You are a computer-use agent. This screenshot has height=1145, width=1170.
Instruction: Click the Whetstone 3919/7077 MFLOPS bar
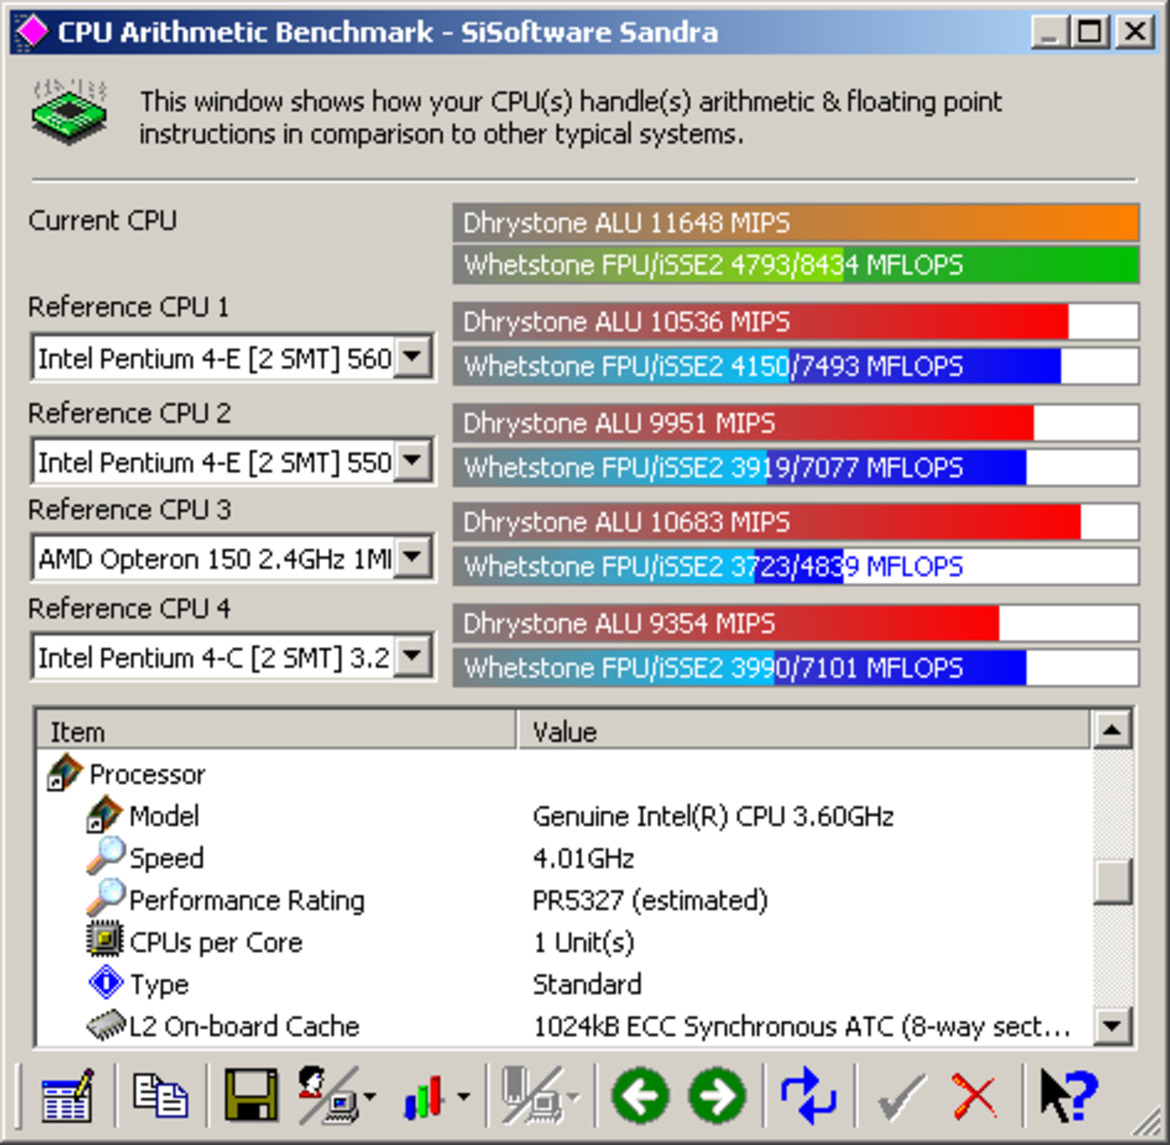(x=795, y=467)
